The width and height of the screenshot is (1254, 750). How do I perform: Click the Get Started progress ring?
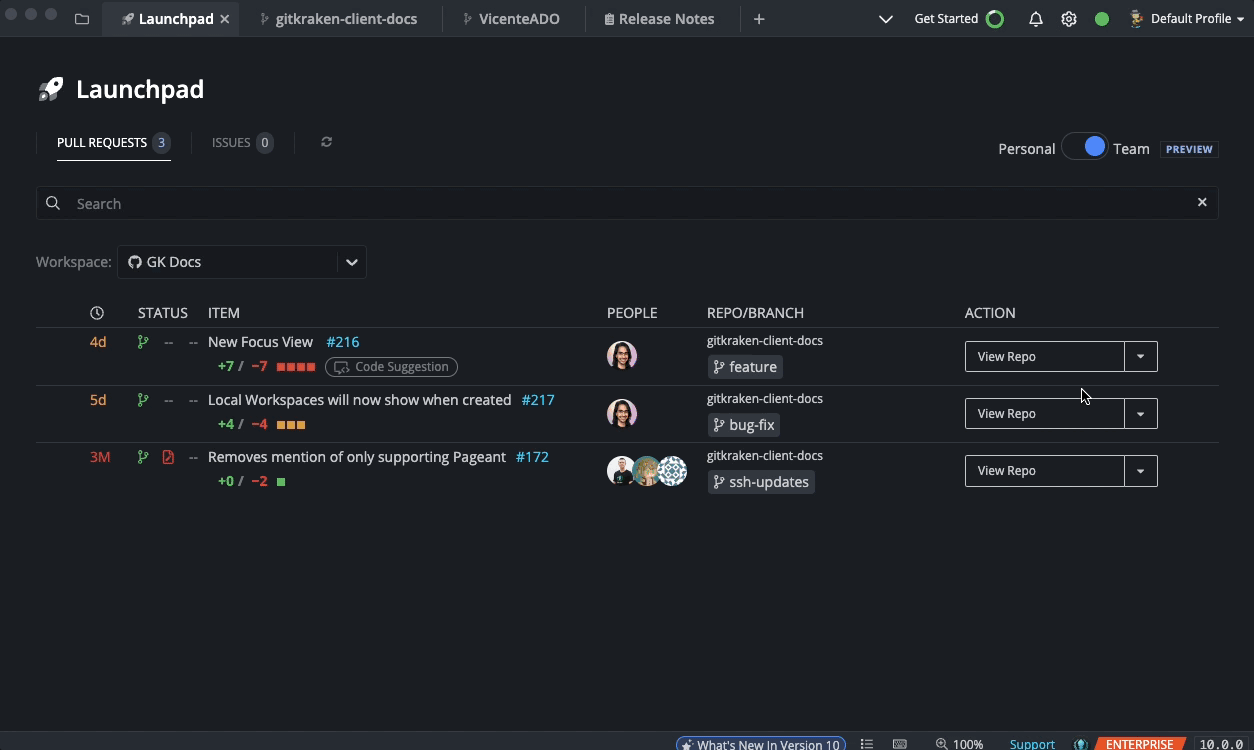(x=995, y=19)
